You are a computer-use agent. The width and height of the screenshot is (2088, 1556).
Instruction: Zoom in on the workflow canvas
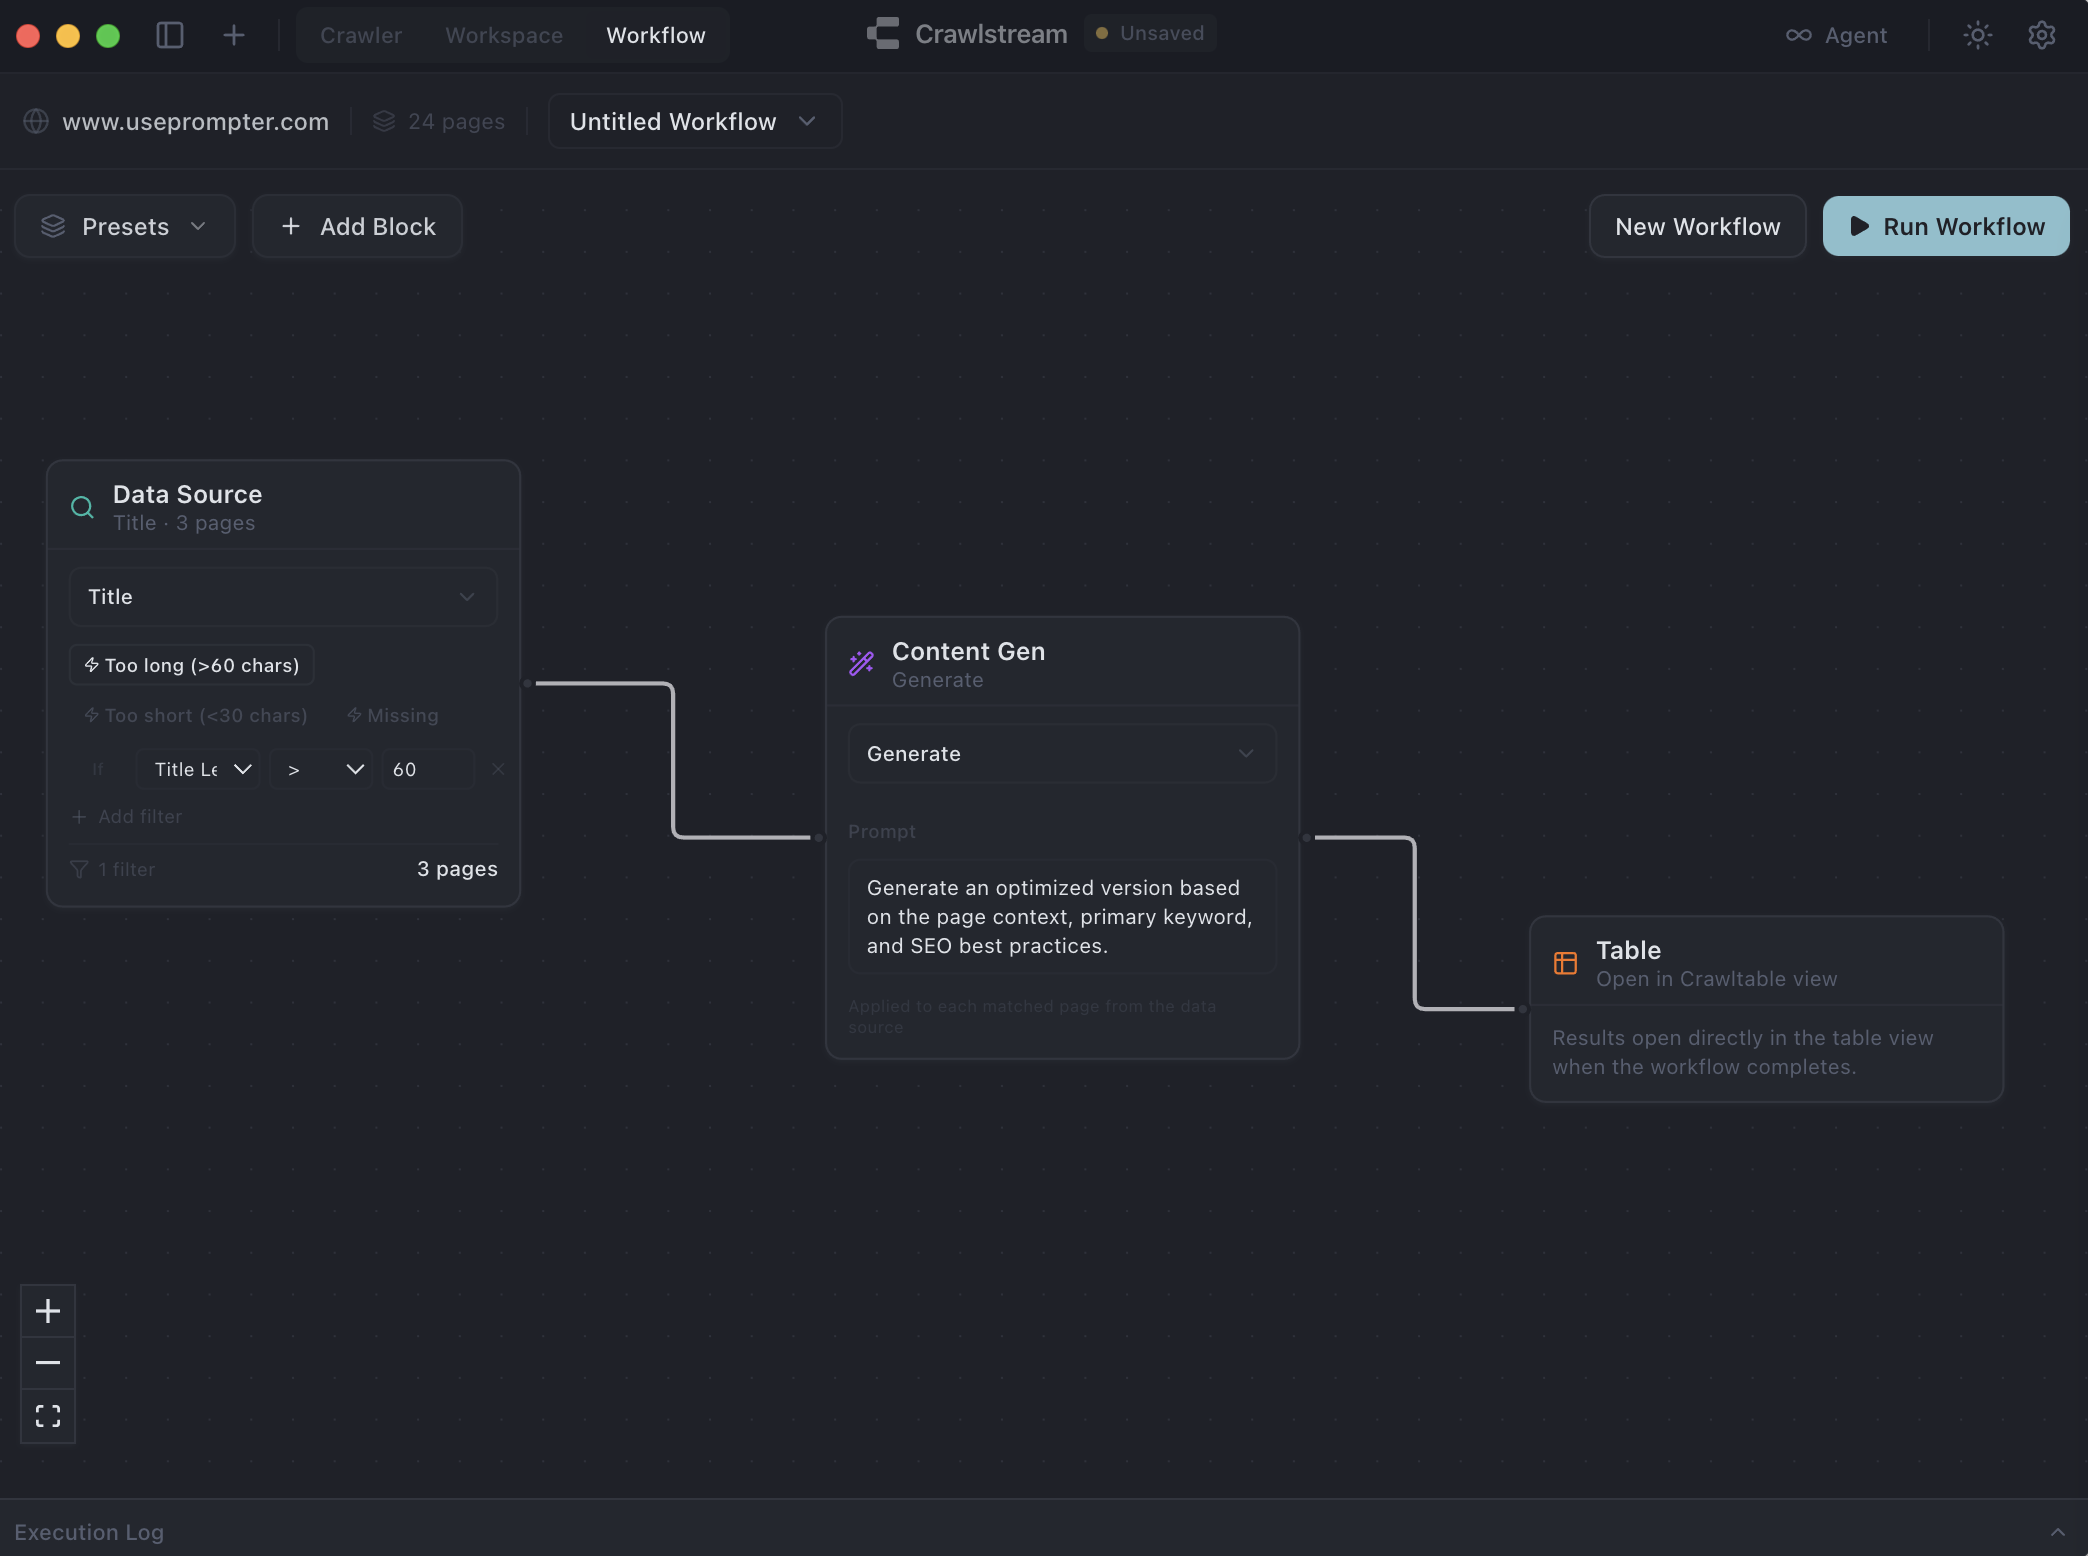[47, 1311]
